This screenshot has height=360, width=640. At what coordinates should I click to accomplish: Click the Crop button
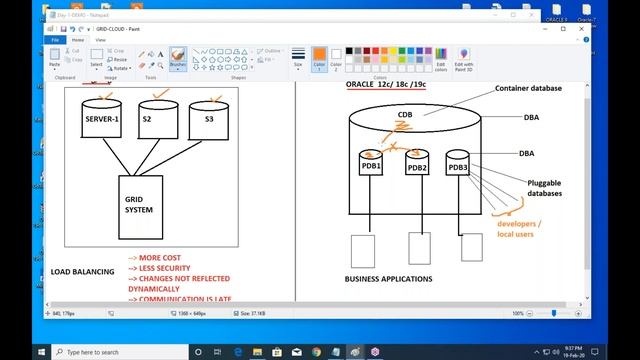(x=116, y=51)
